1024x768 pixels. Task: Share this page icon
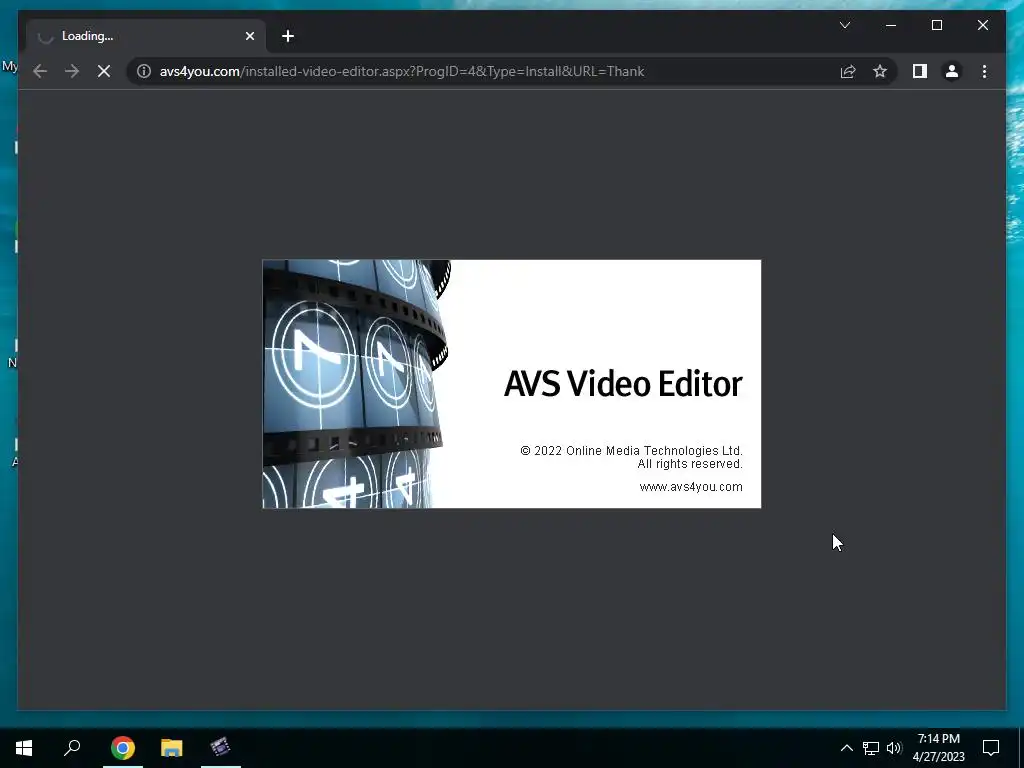click(x=848, y=71)
